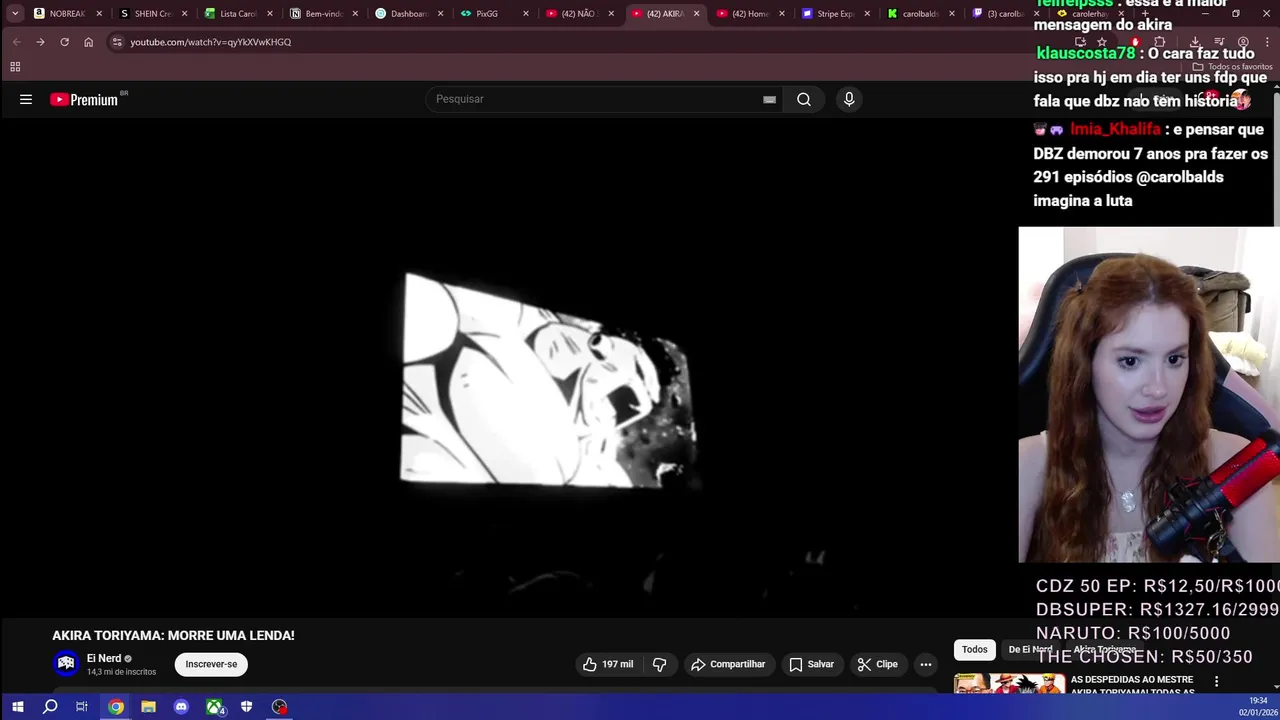Open the YouTube guide hamburger menu
The height and width of the screenshot is (720, 1280).
pyautogui.click(x=26, y=99)
